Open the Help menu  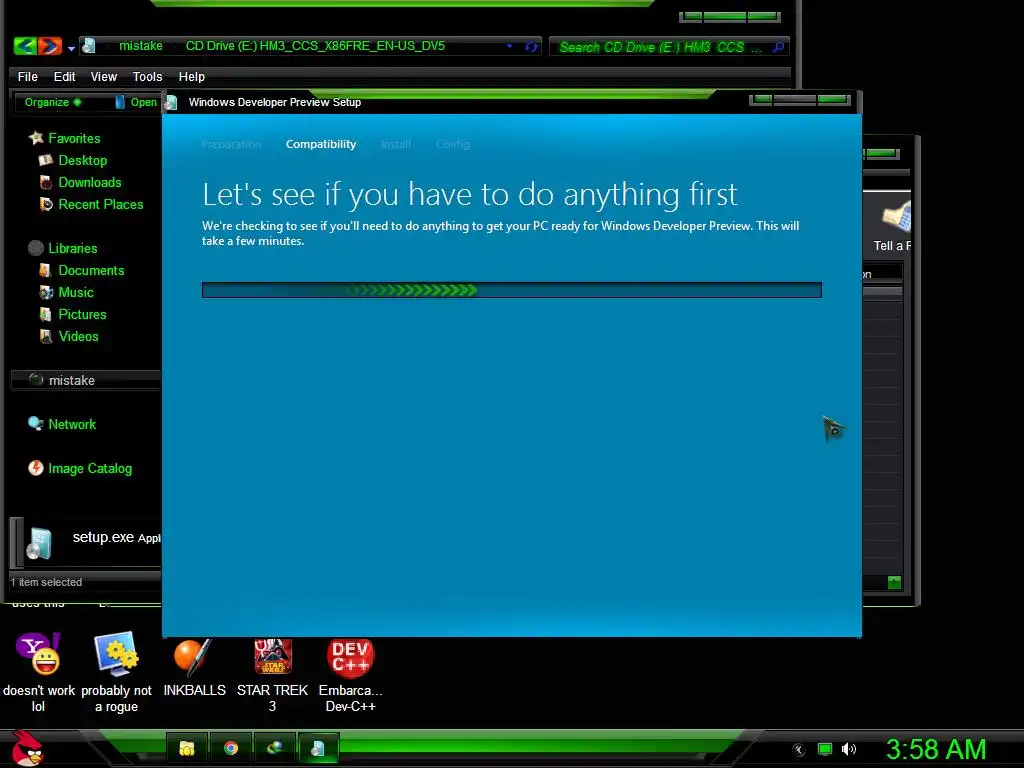pos(191,76)
